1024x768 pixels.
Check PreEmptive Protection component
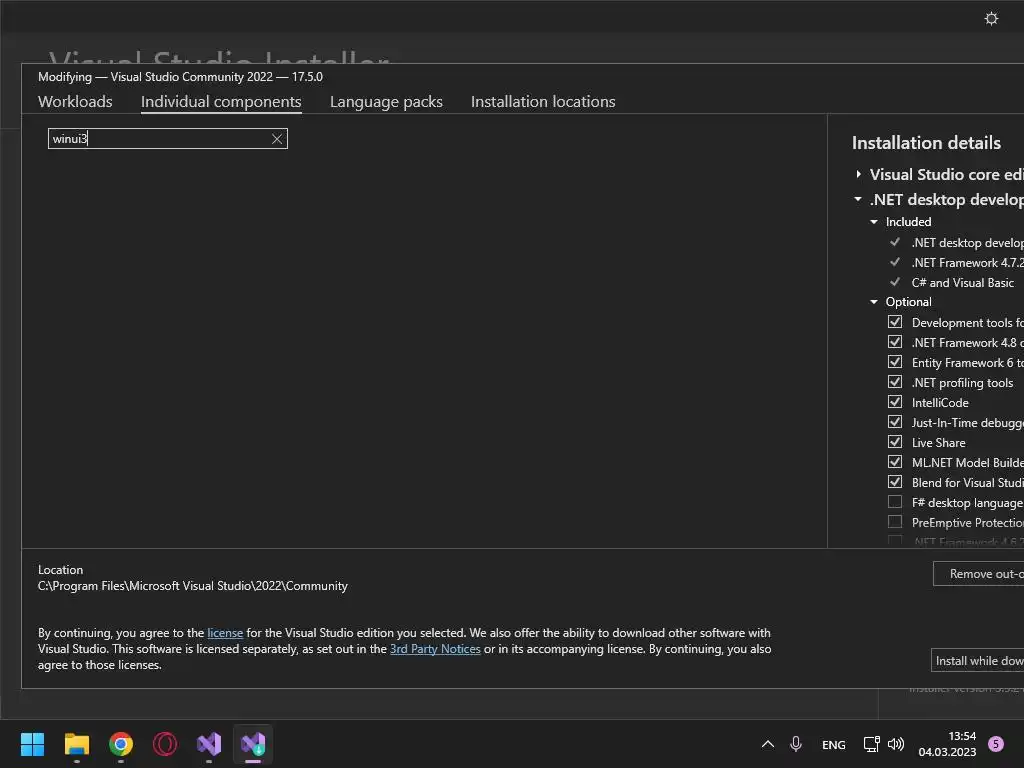click(895, 522)
